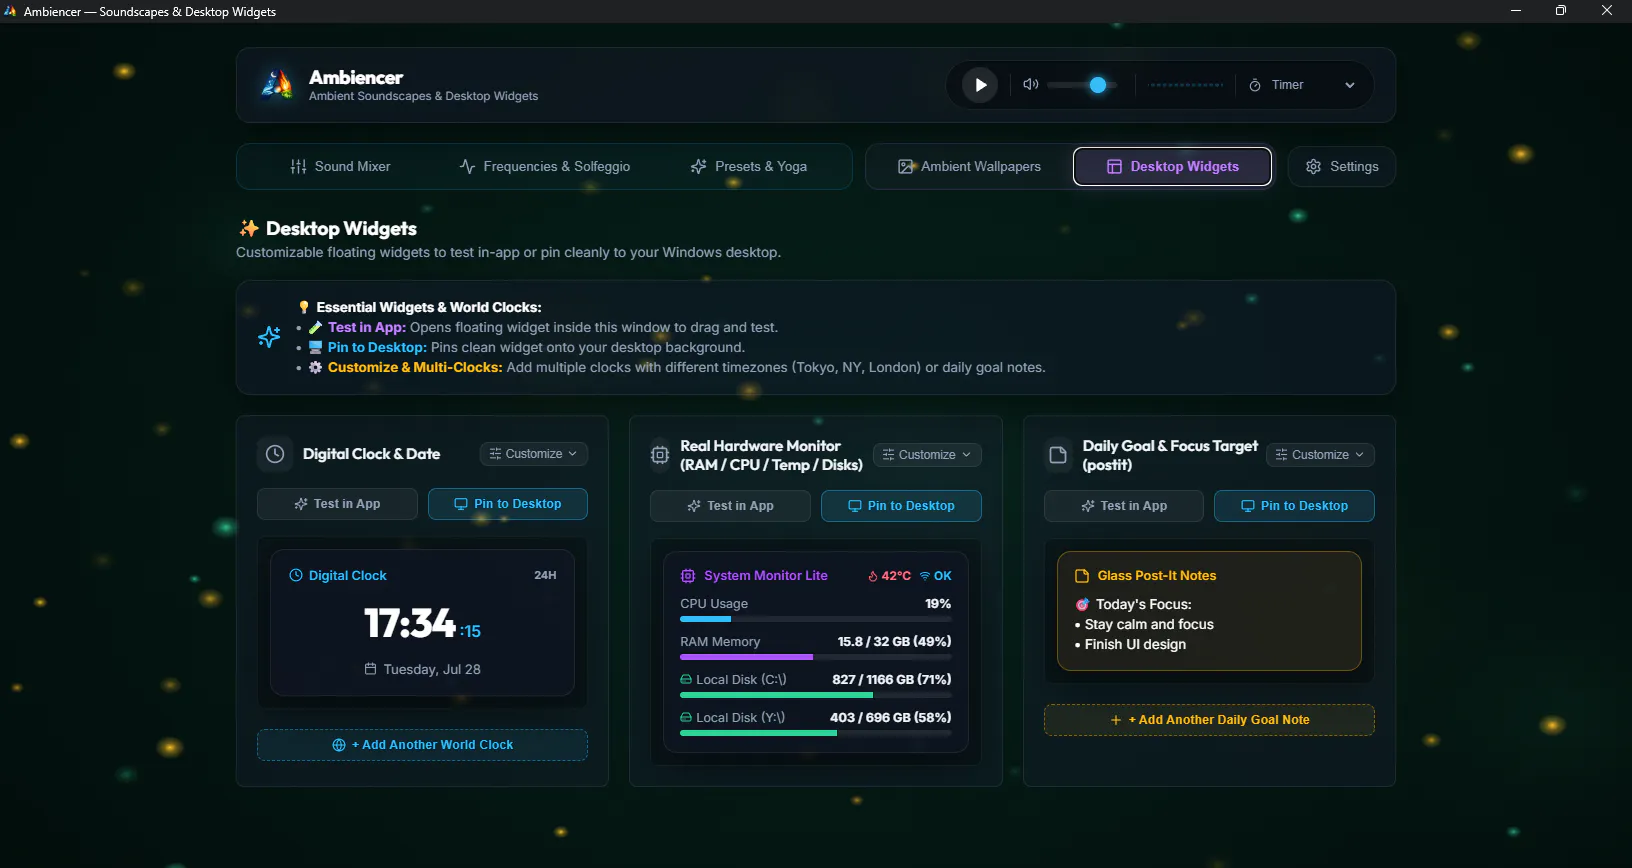Click the 827 / 1166 GB (71%) value
Image resolution: width=1632 pixels, height=868 pixels.
pyautogui.click(x=892, y=680)
